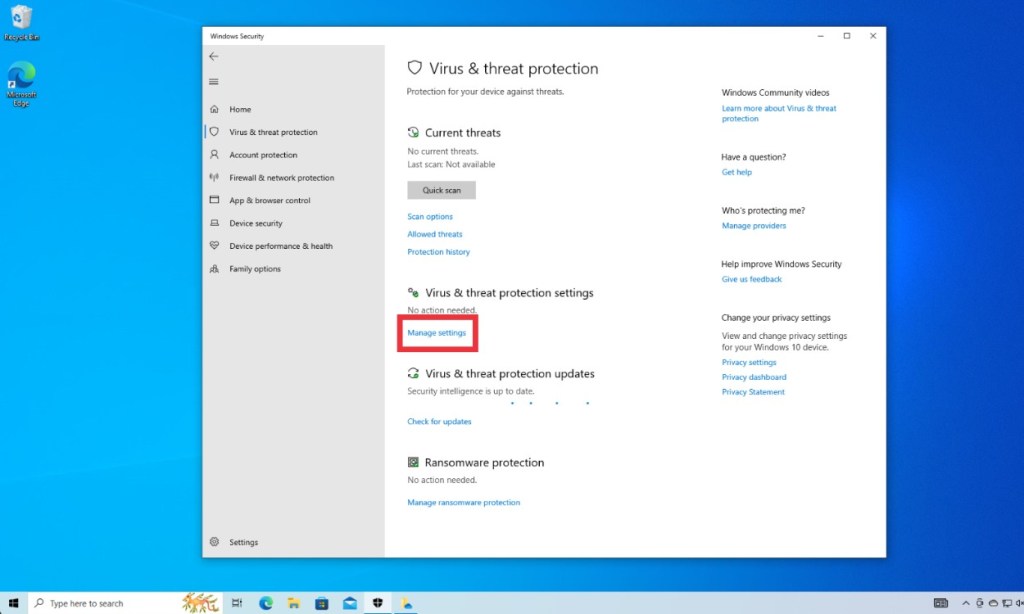Go back with the back arrow

click(214, 56)
